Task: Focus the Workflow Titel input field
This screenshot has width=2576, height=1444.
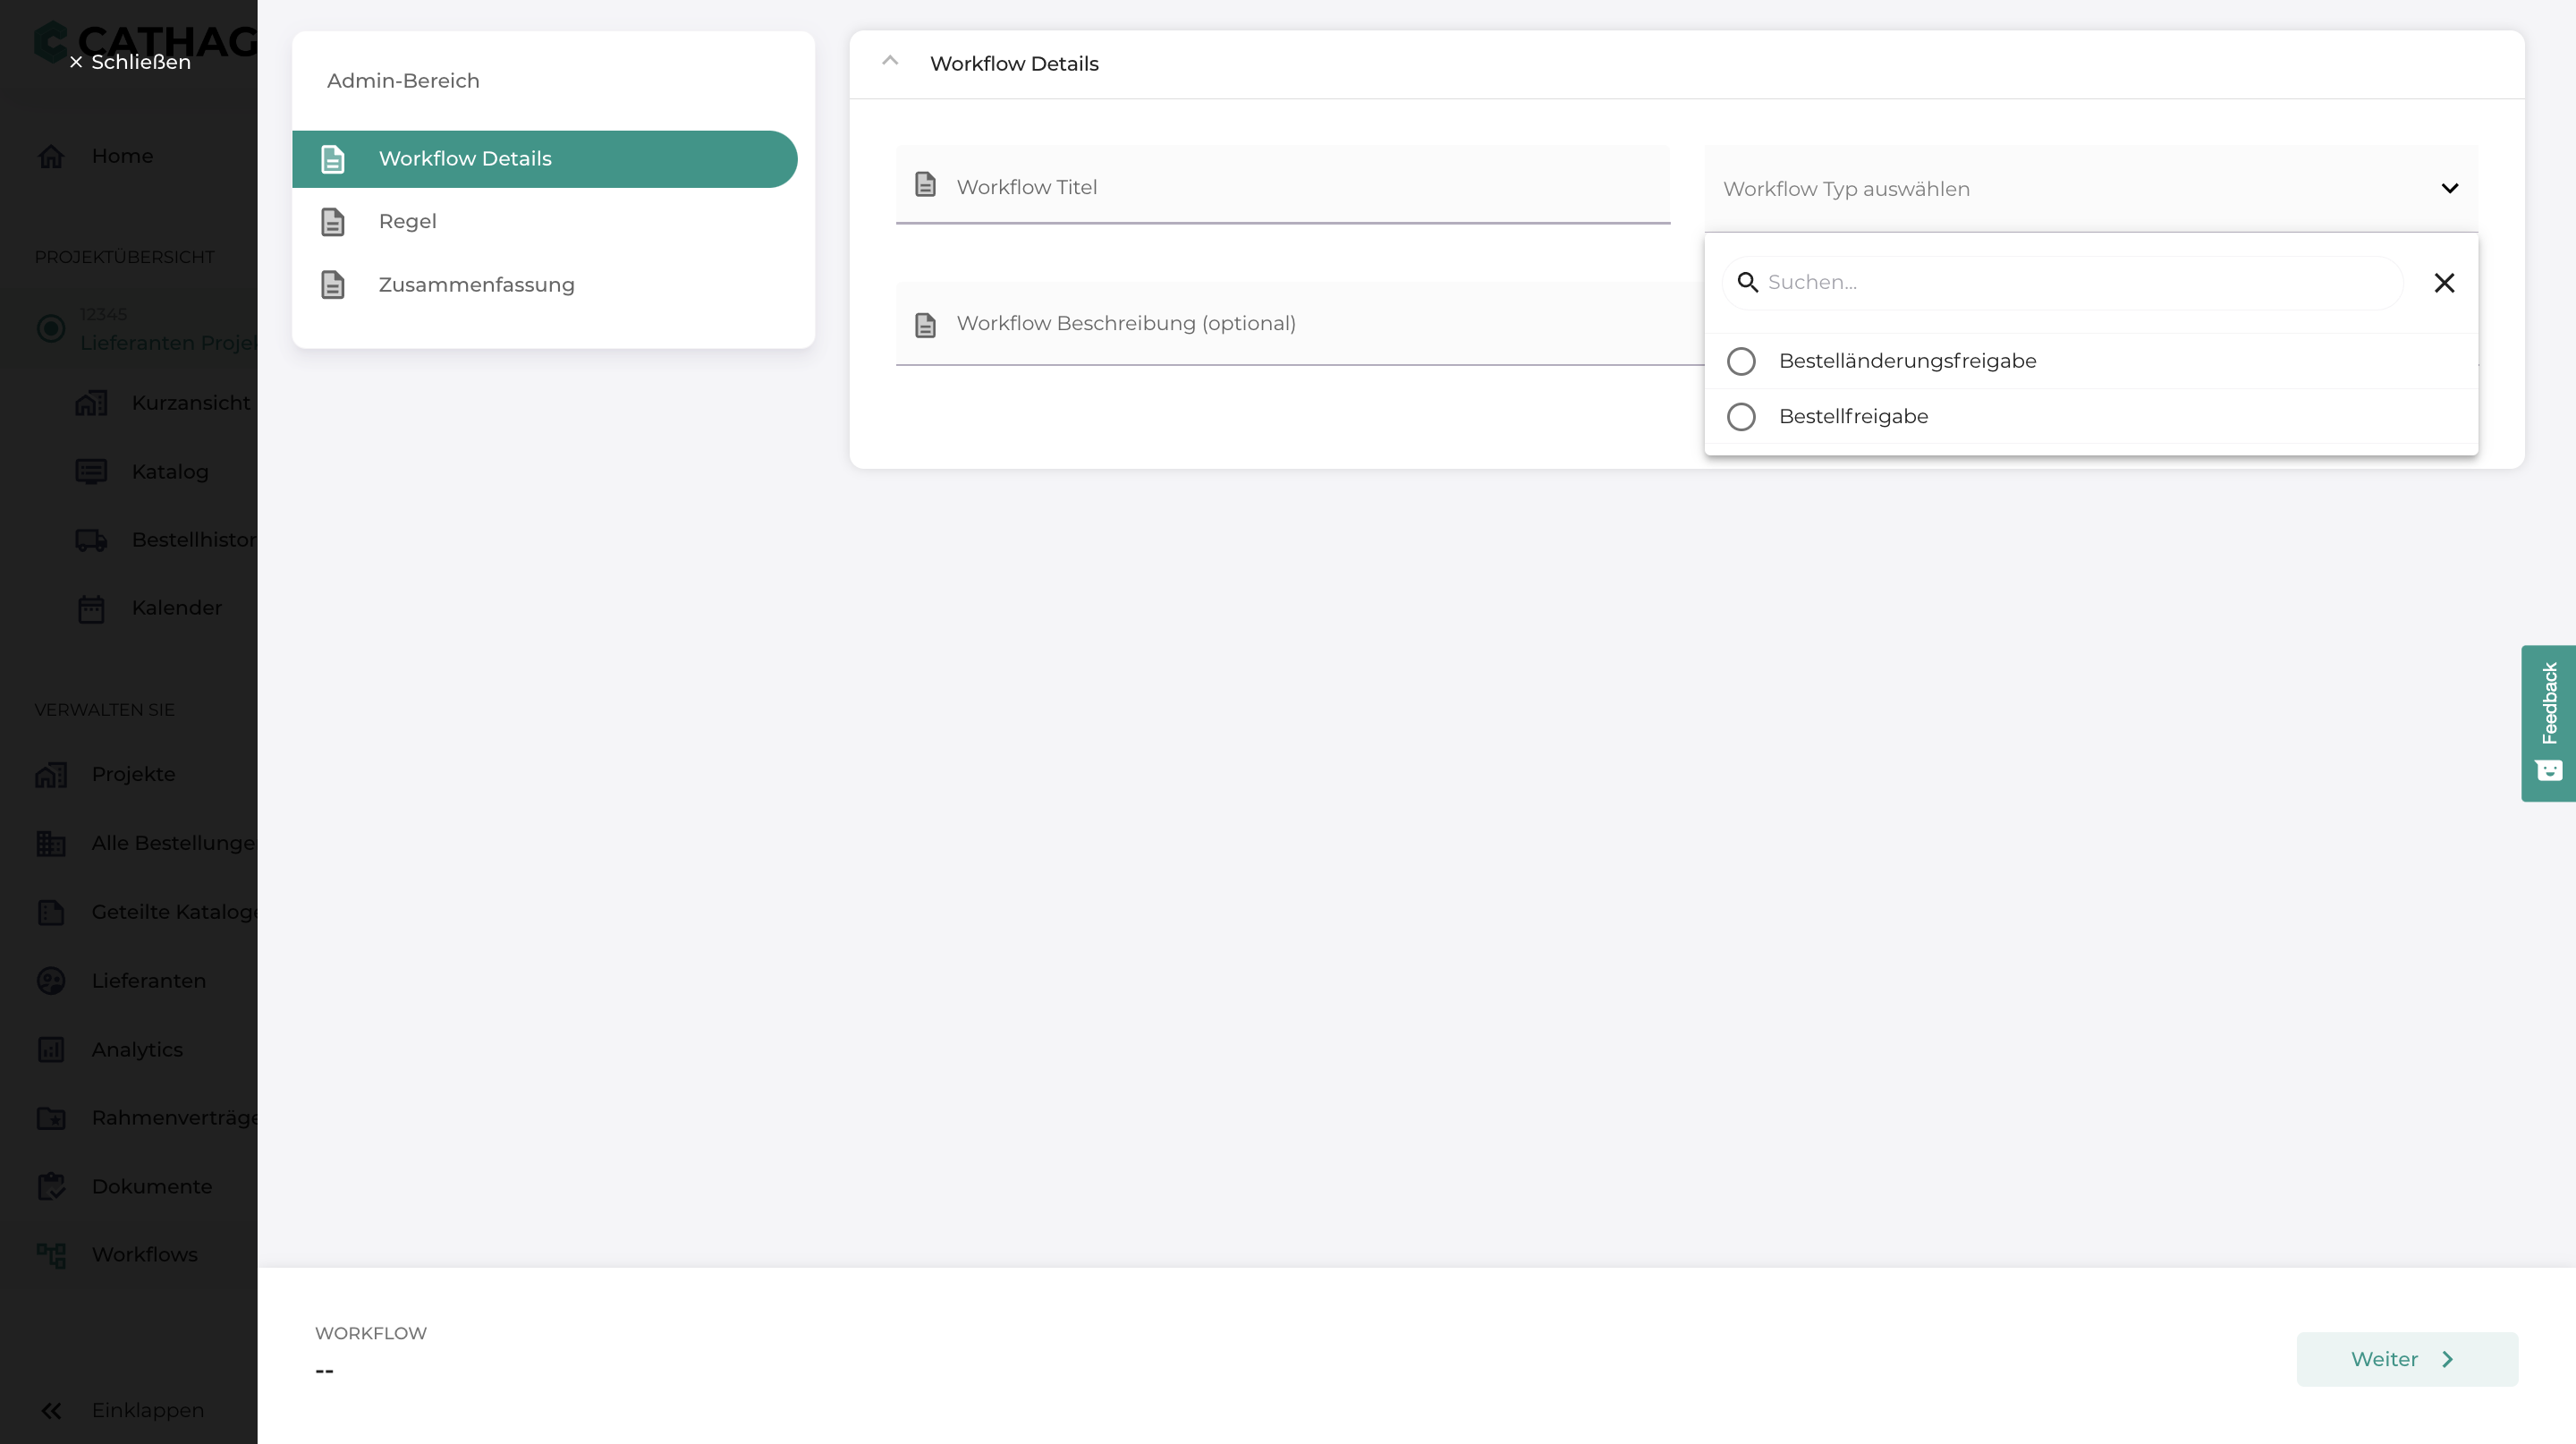Action: [1283, 186]
